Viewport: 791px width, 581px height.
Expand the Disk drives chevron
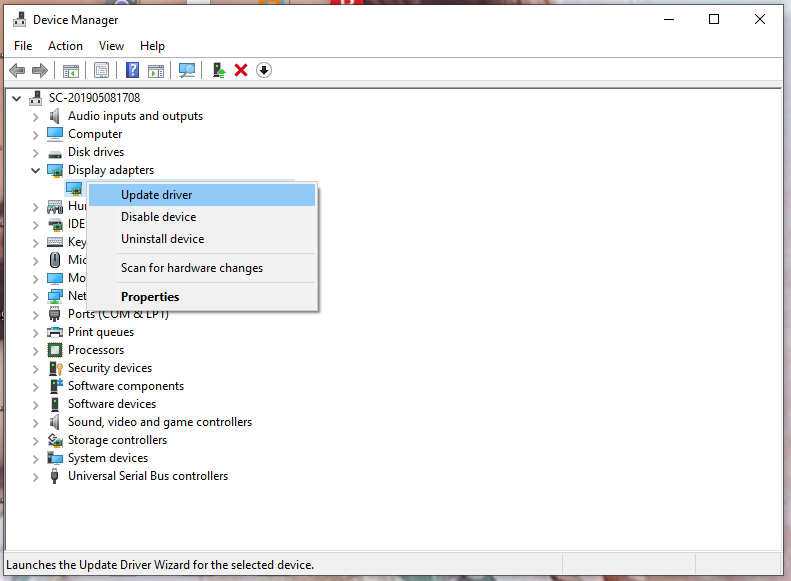pos(35,153)
